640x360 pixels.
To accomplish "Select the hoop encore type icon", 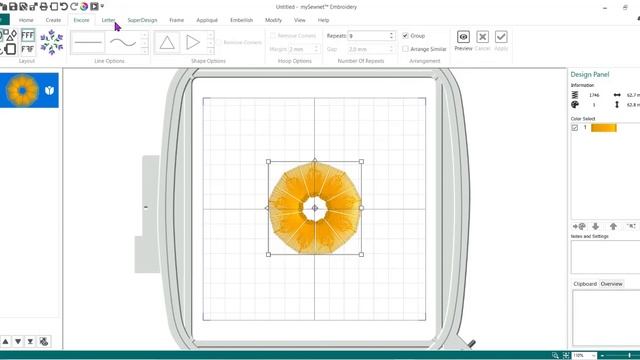I will (x=11, y=49).
